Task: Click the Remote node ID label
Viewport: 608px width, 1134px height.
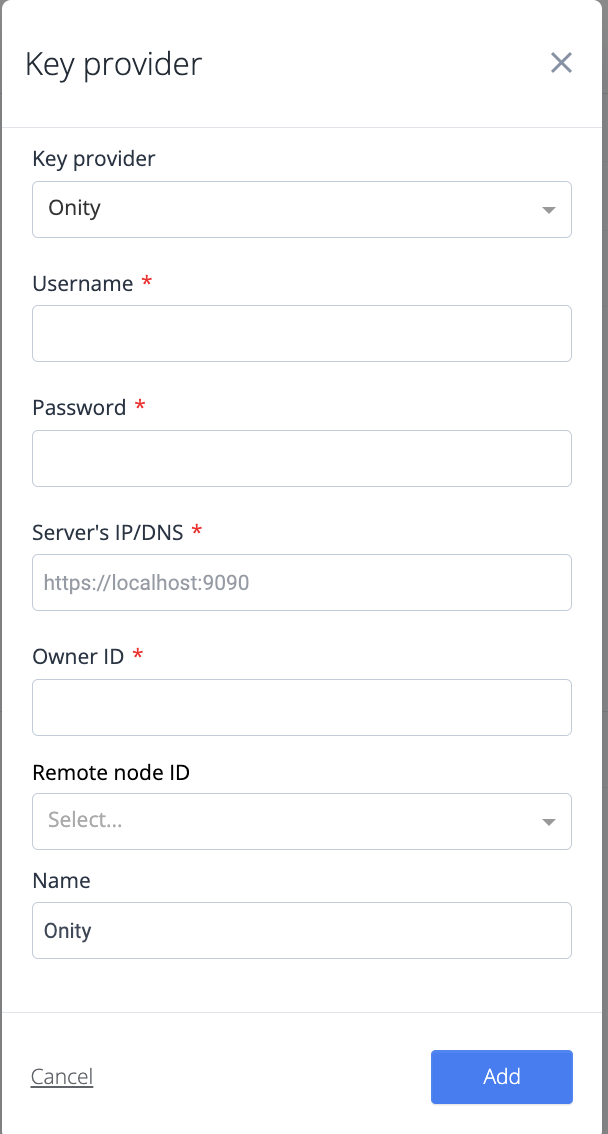Action: [110, 772]
